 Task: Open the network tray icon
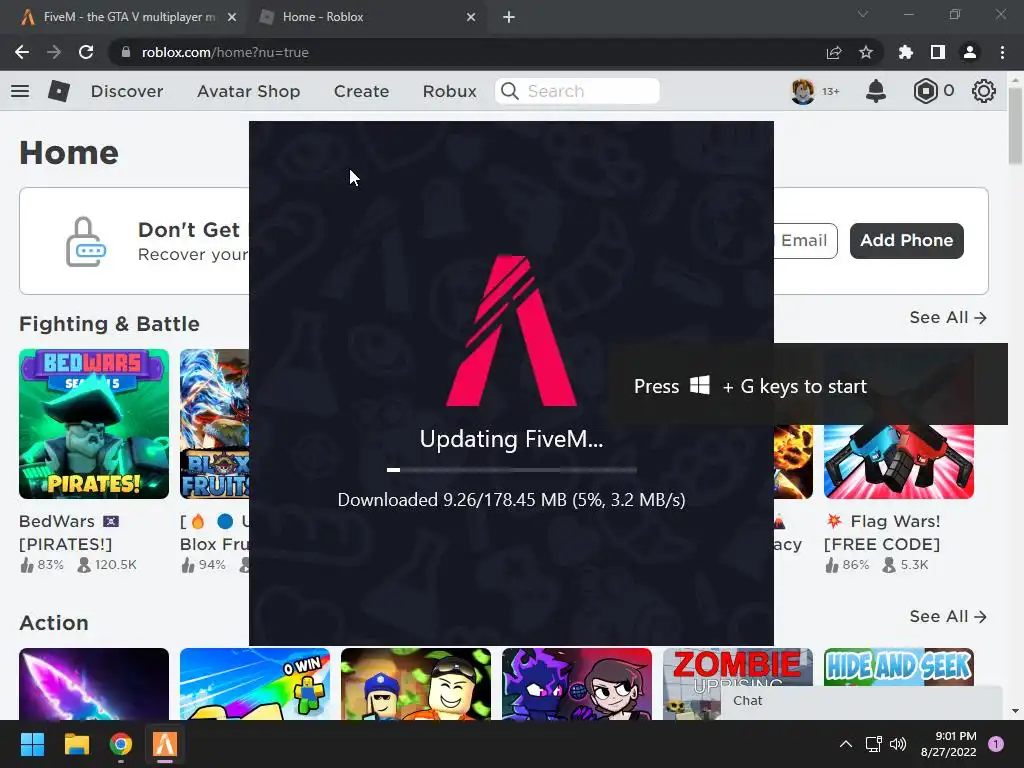click(873, 744)
